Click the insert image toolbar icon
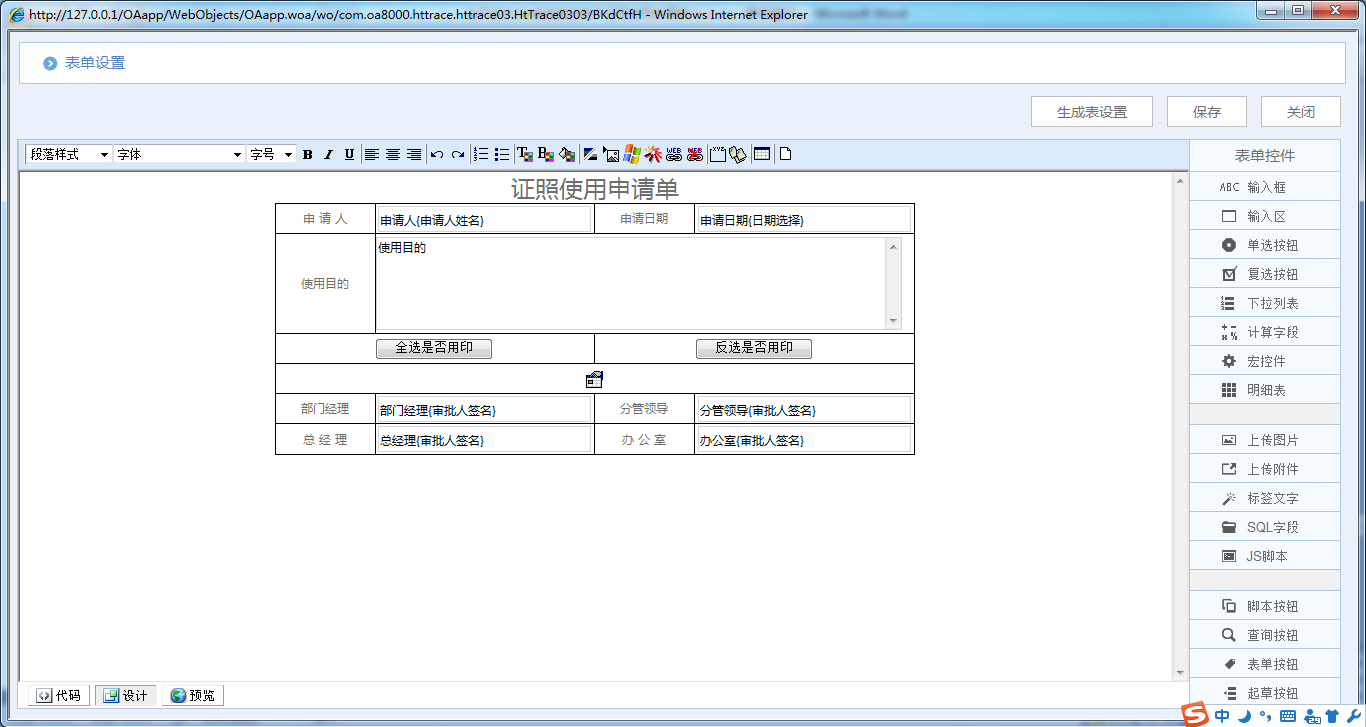The image size is (1366, 727). pyautogui.click(x=612, y=154)
